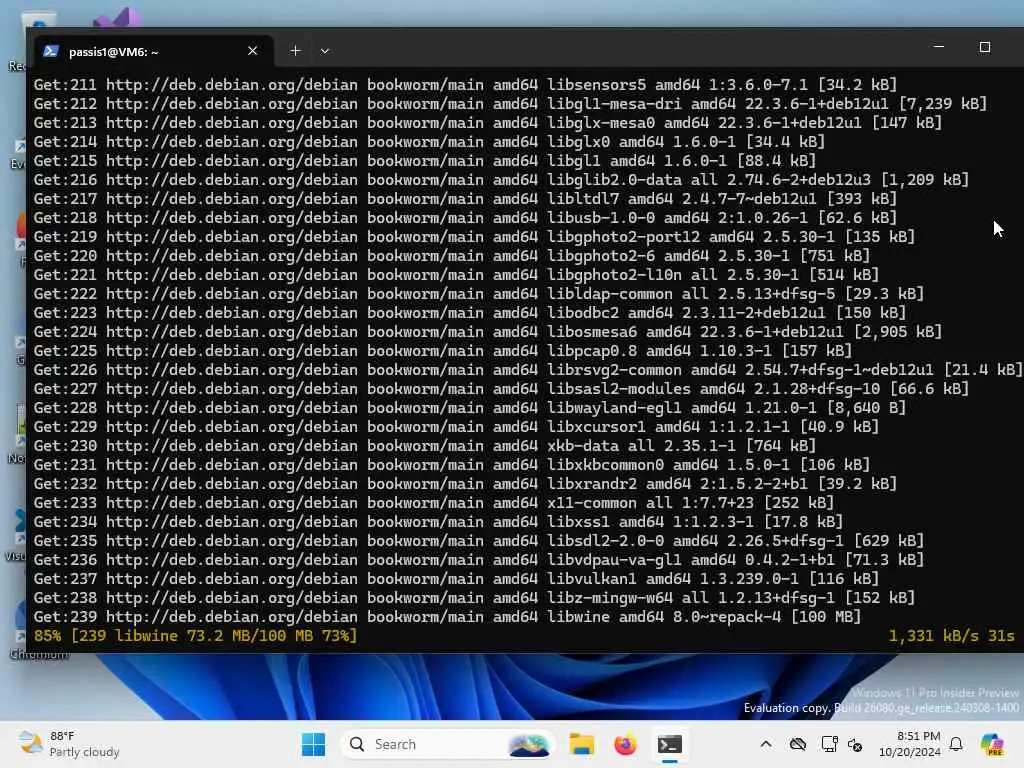Click the line Get:226 librsvg2-common
Viewport: 1024px width, 768px height.
(528, 370)
